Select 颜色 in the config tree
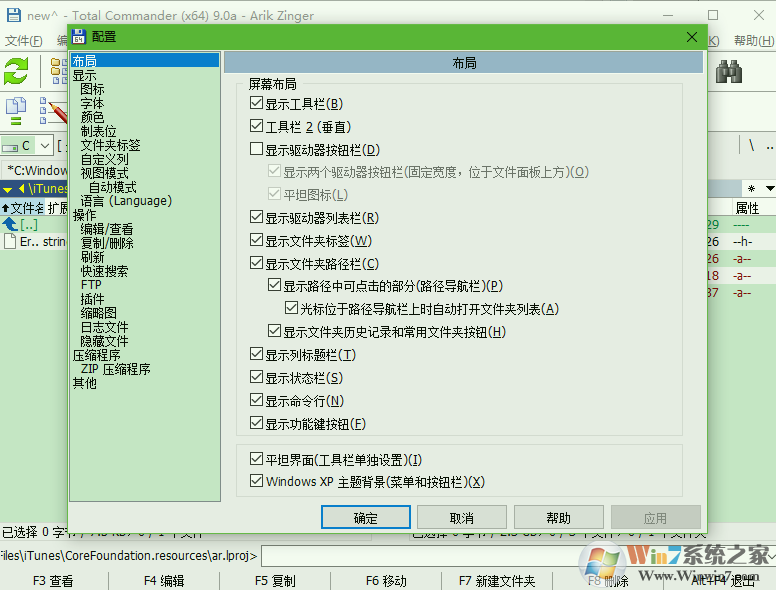This screenshot has height=590, width=776. click(x=93, y=117)
